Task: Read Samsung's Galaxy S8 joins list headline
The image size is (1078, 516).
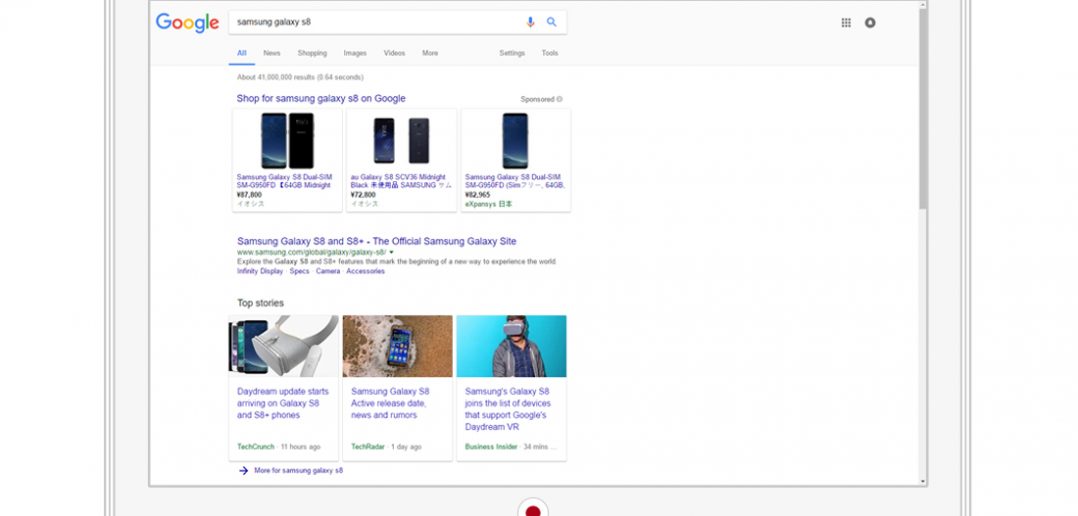Action: click(x=507, y=409)
